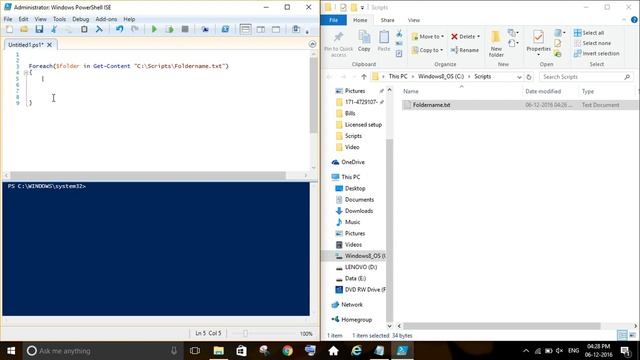Image resolution: width=640 pixels, height=360 pixels.
Task: Adjust the zoom slider in PowerShell ISE
Action: pyautogui.click(x=245, y=333)
